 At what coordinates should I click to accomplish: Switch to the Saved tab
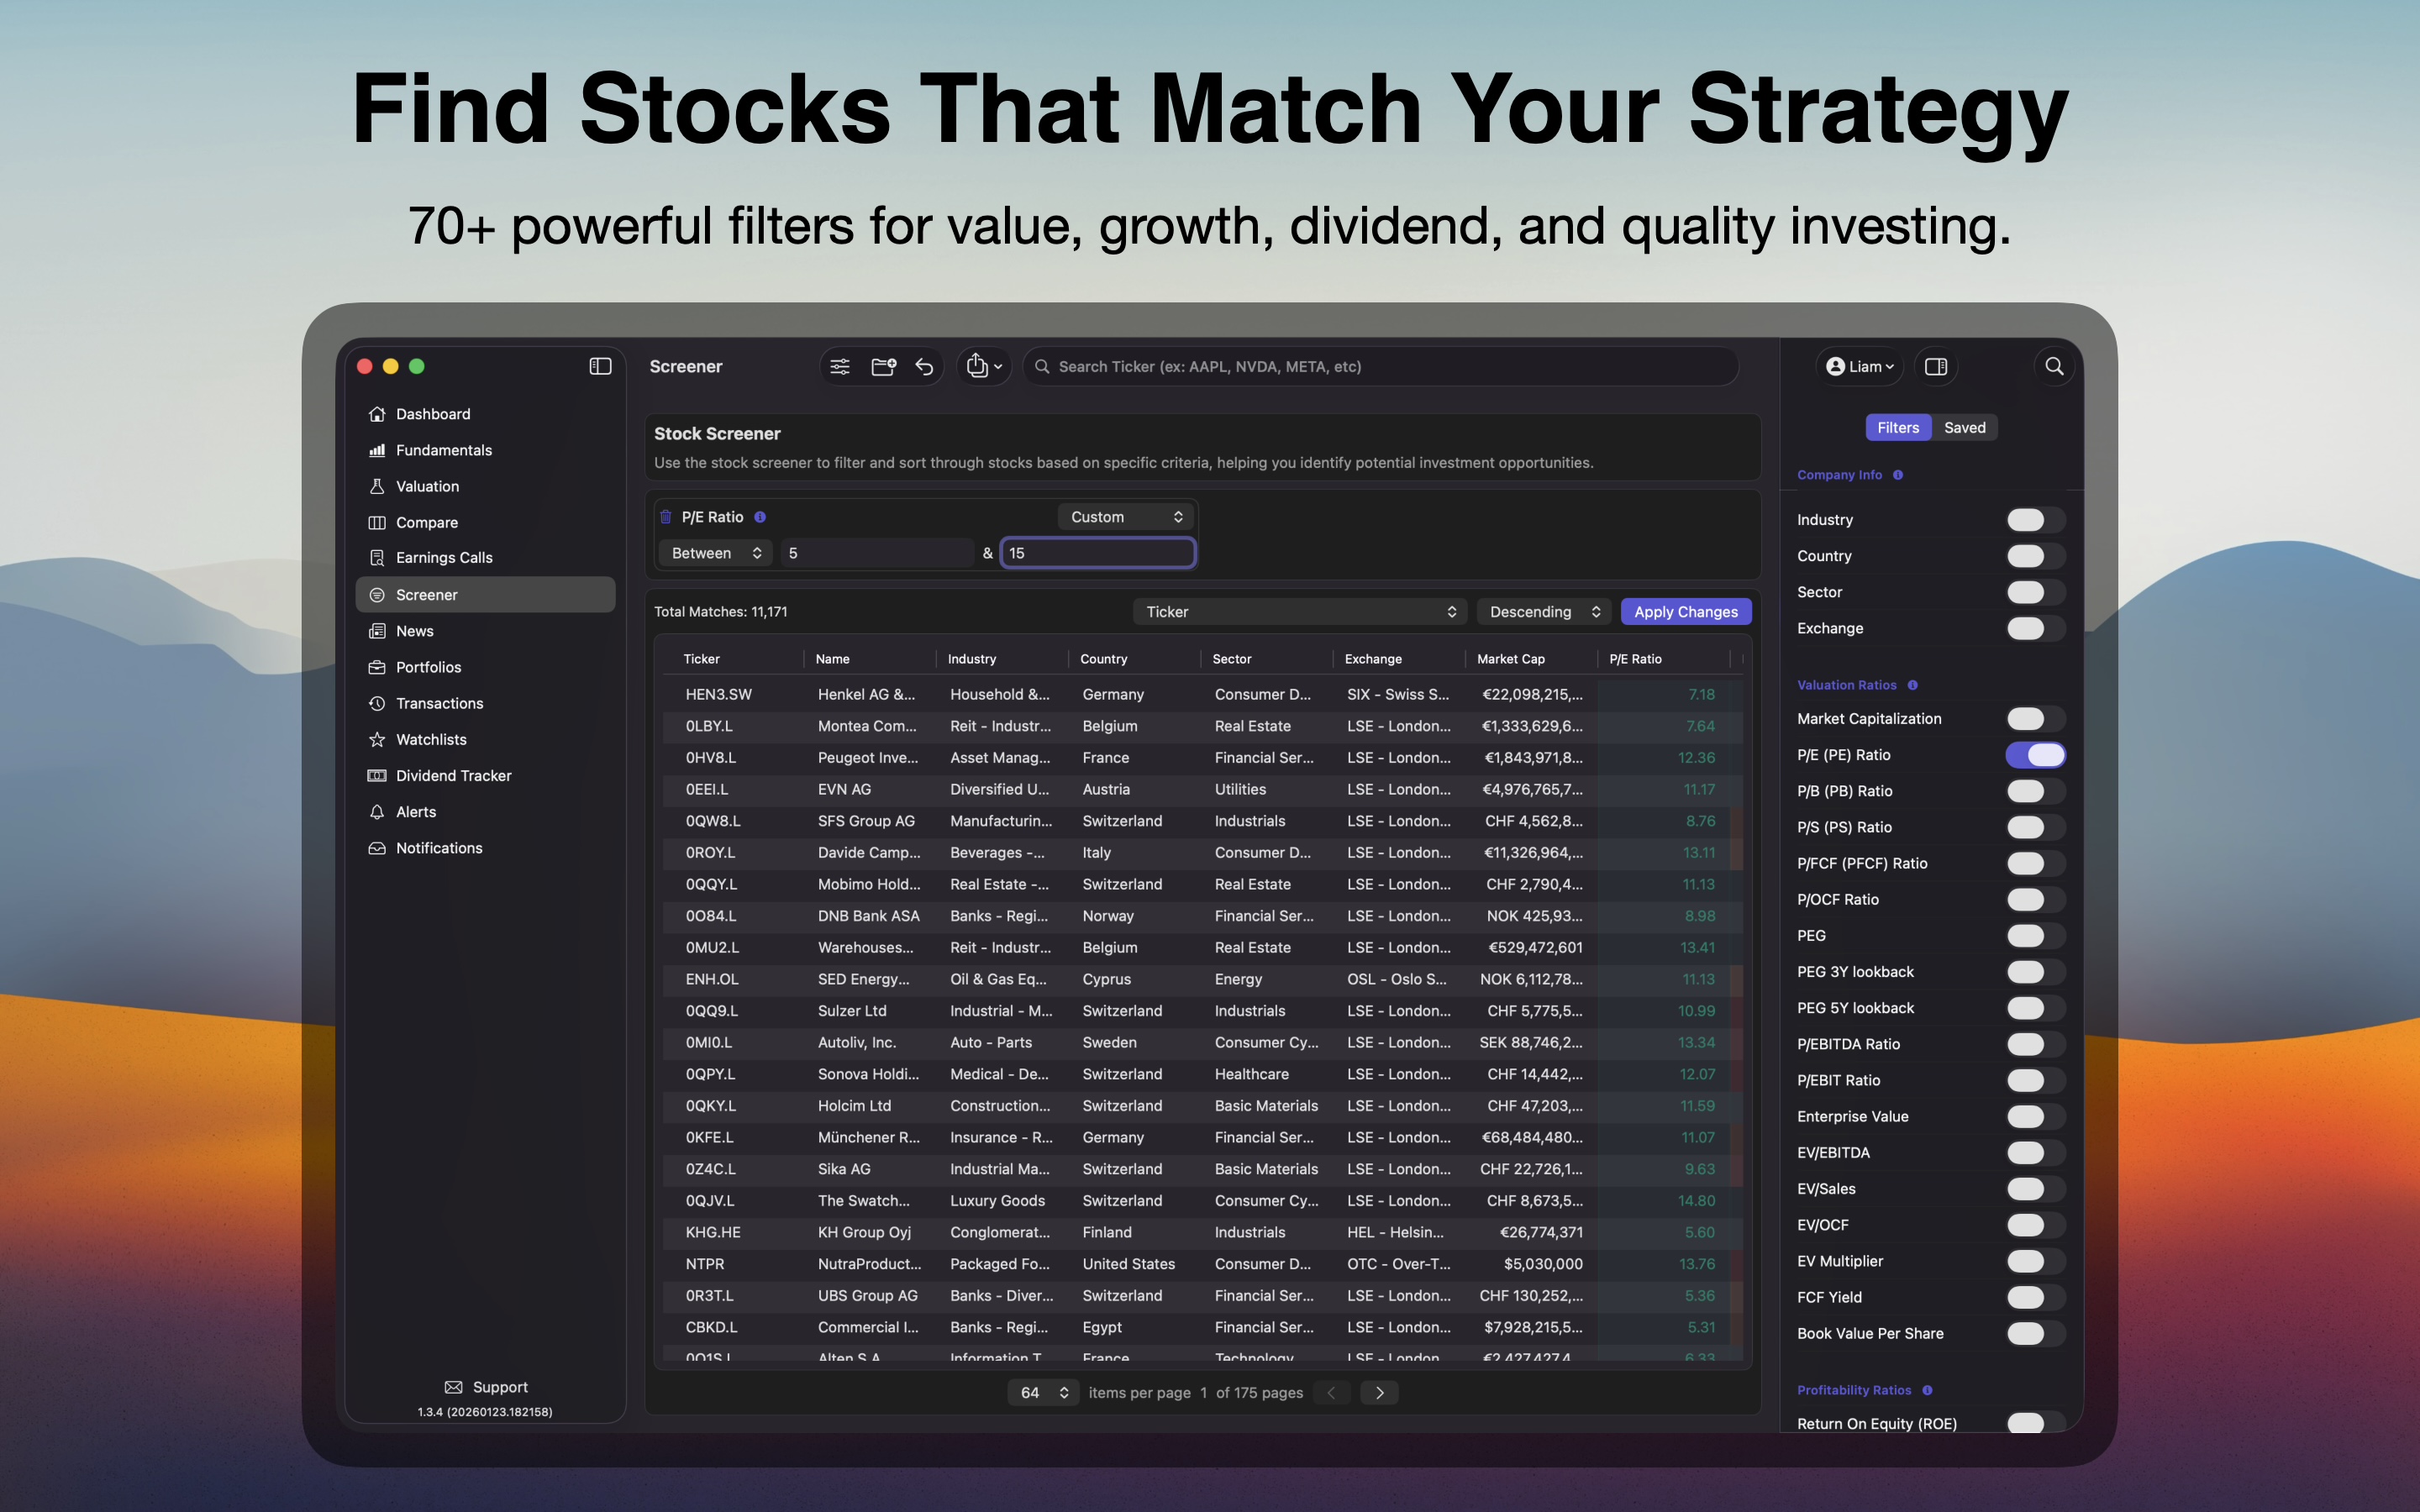coord(1964,428)
